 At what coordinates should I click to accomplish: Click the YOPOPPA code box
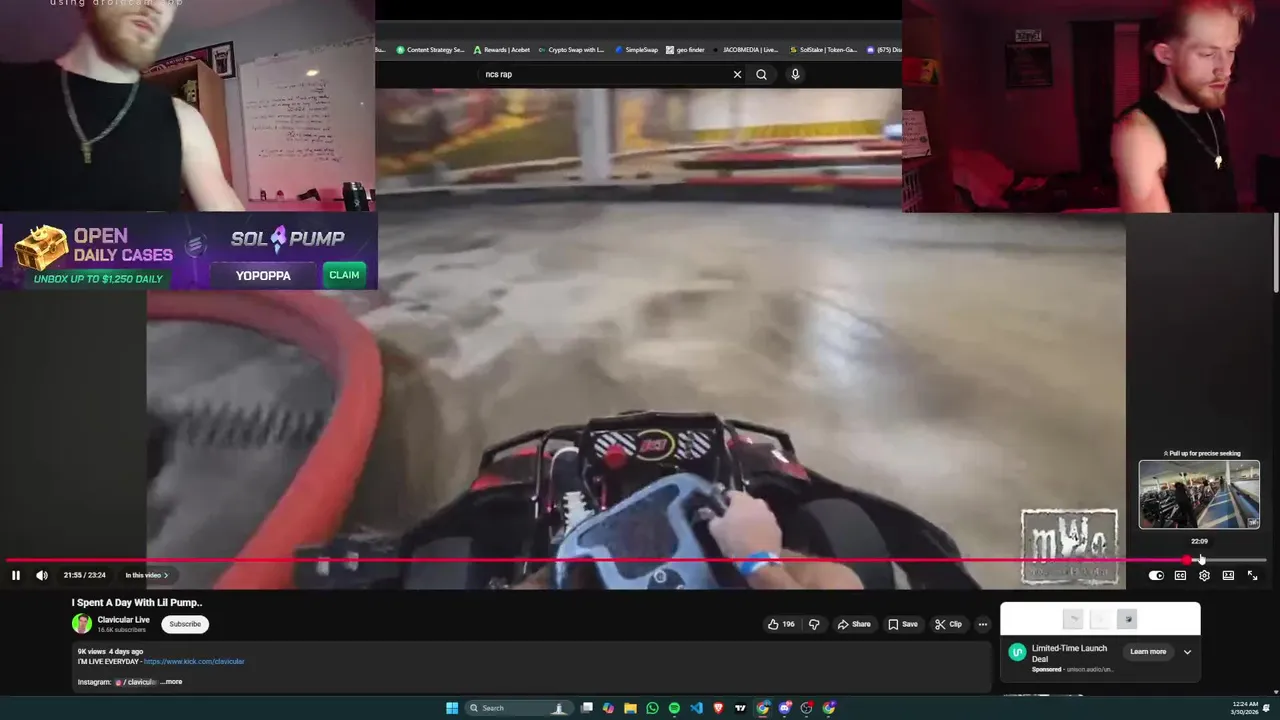click(263, 275)
